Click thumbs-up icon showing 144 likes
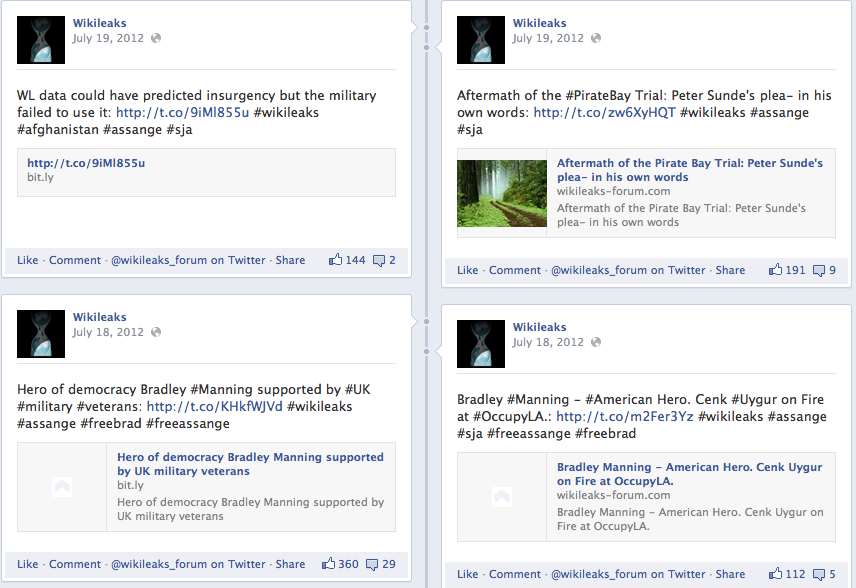856x588 pixels. [x=335, y=259]
